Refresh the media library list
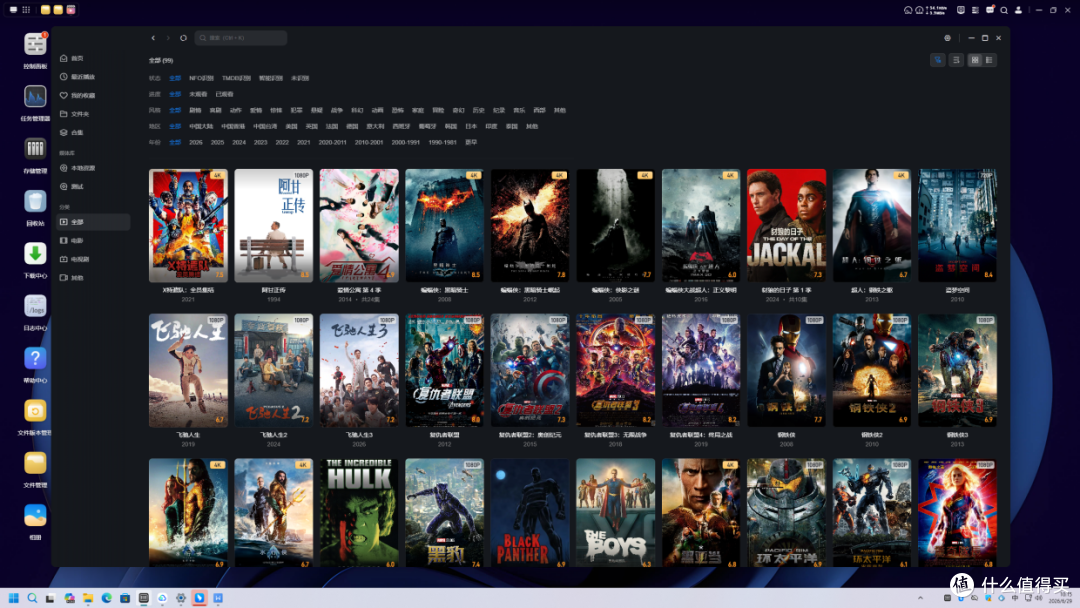 click(183, 38)
